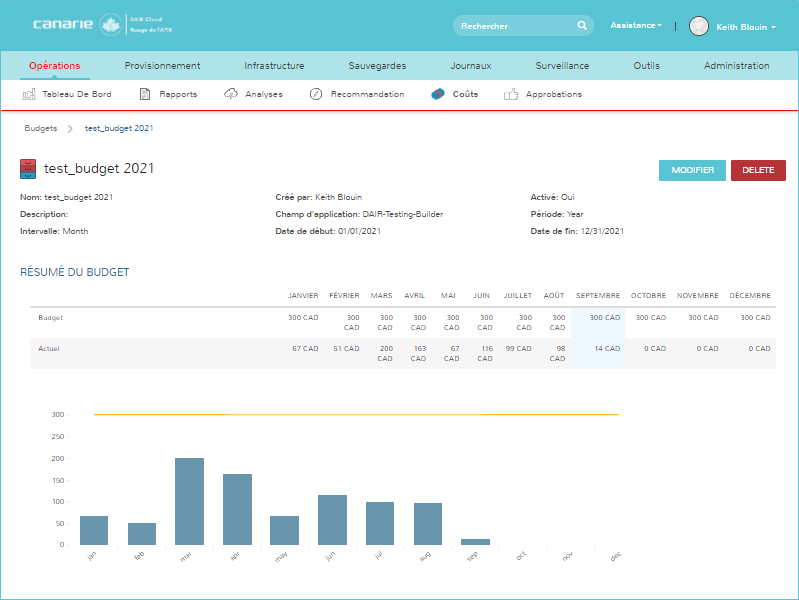Switch to the Infrastructure tab
This screenshot has height=600, width=799.
[x=274, y=66]
